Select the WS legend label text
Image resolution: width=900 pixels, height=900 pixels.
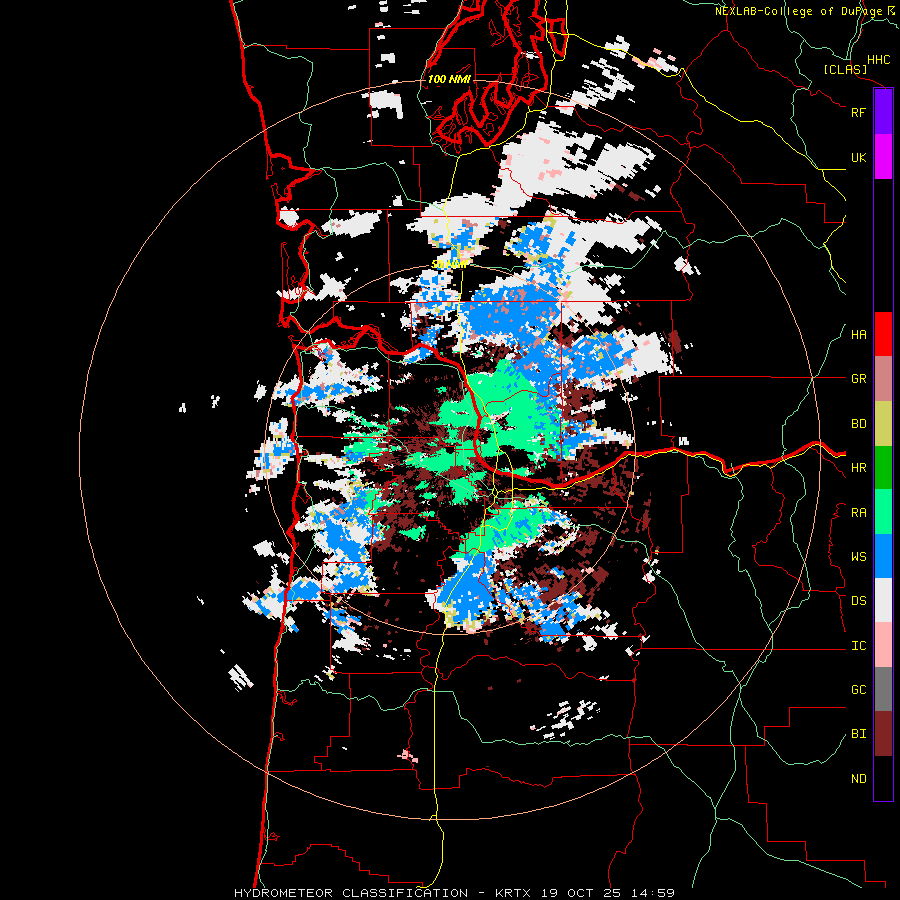(x=858, y=557)
